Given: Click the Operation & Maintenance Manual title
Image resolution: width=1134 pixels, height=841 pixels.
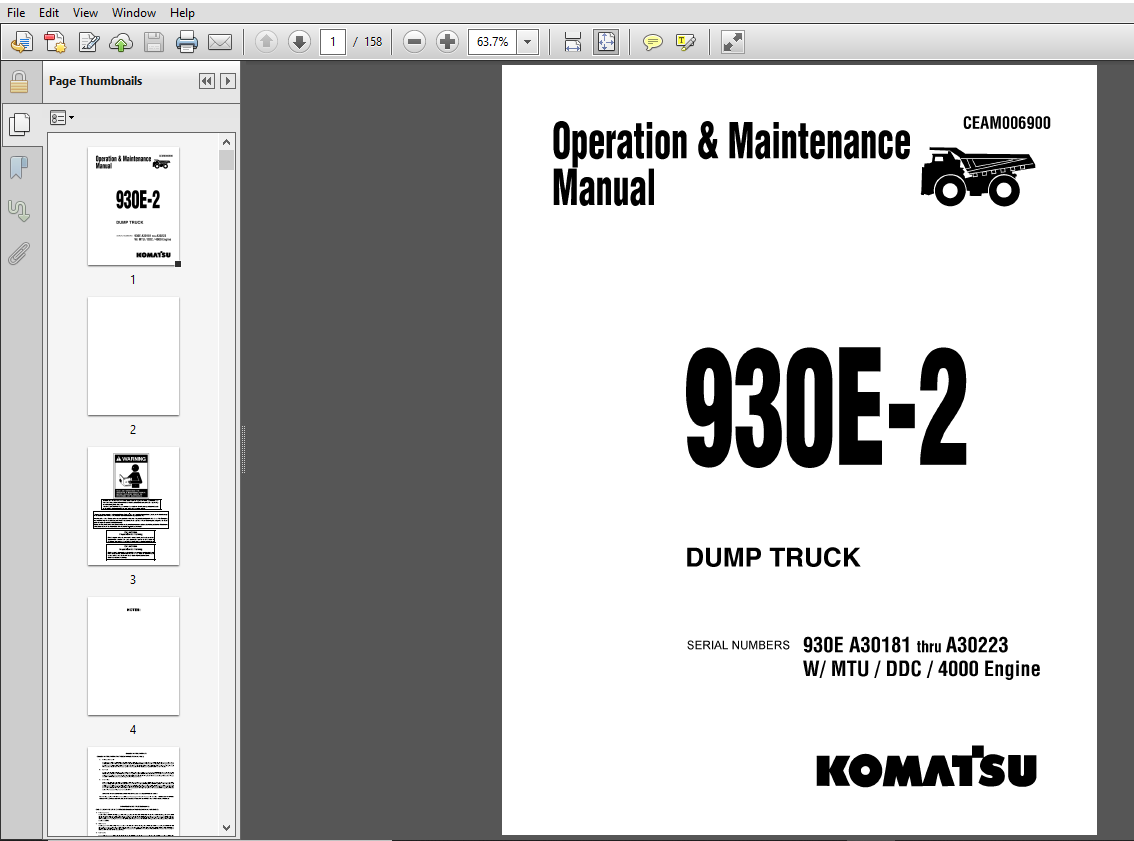Looking at the screenshot, I should pyautogui.click(x=730, y=164).
